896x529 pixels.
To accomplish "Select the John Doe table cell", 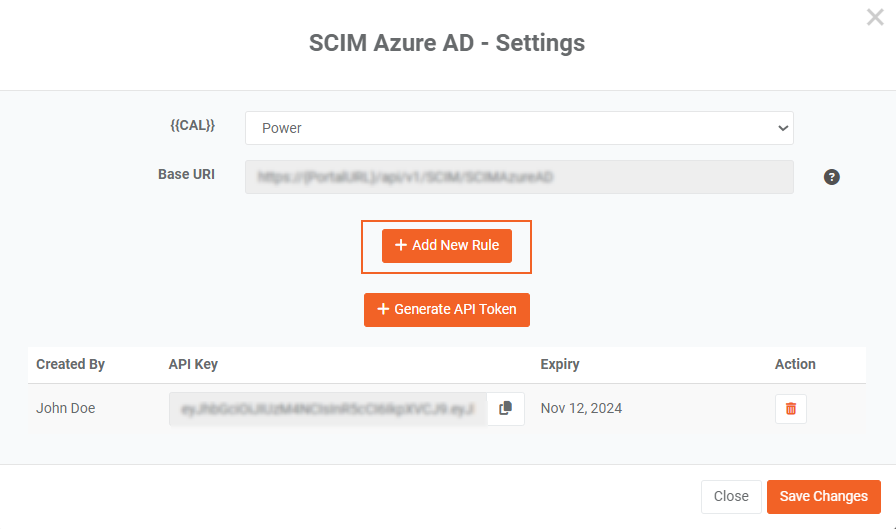I will pos(65,408).
